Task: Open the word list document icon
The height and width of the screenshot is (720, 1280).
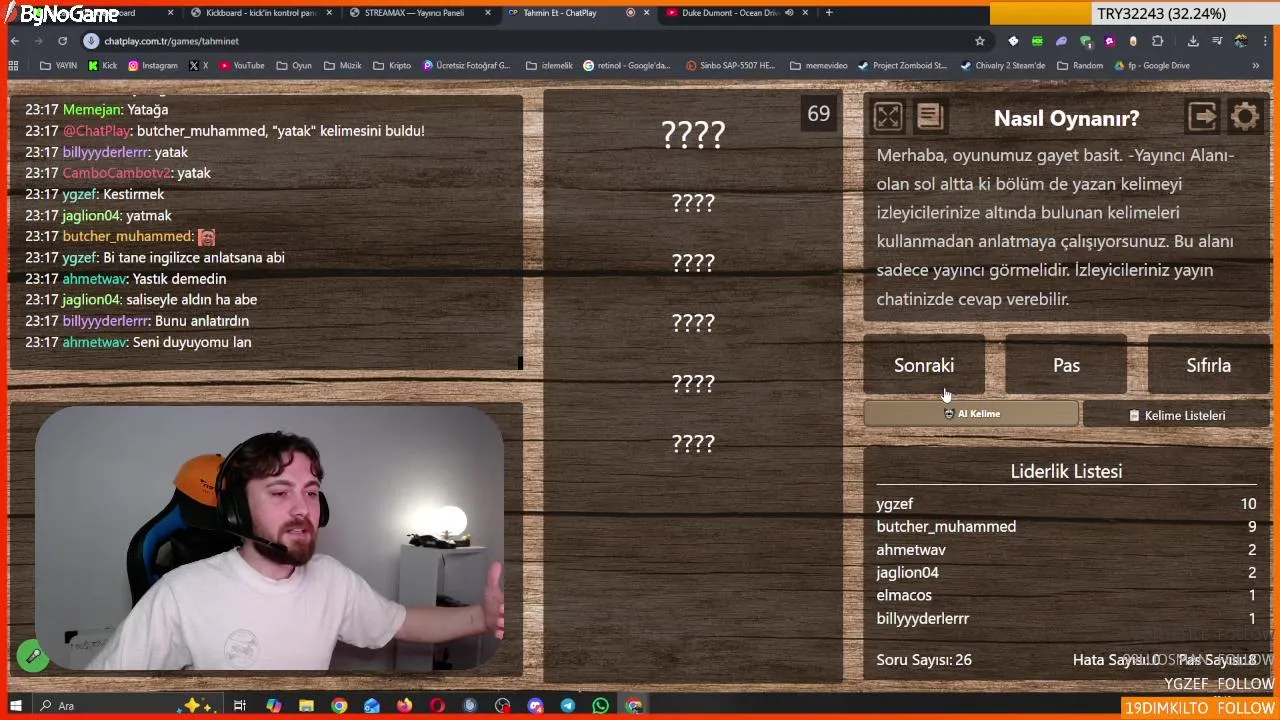Action: click(x=929, y=117)
